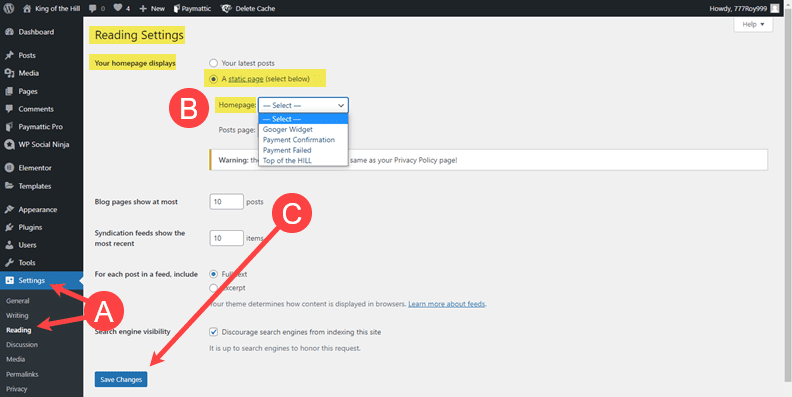This screenshot has width=792, height=397.
Task: Select A static page radio button
Action: 214,79
